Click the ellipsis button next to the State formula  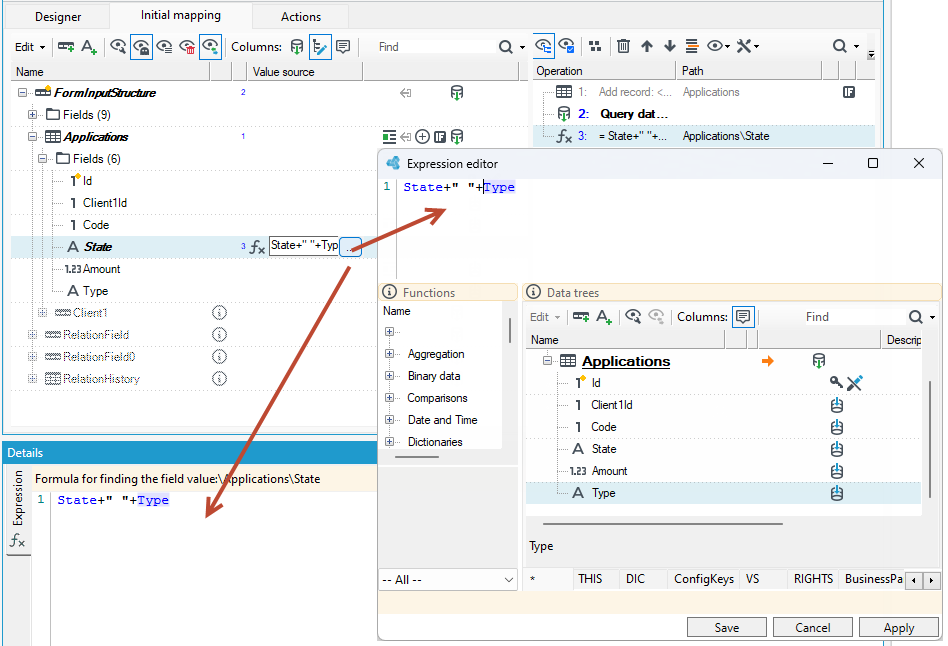coord(351,247)
